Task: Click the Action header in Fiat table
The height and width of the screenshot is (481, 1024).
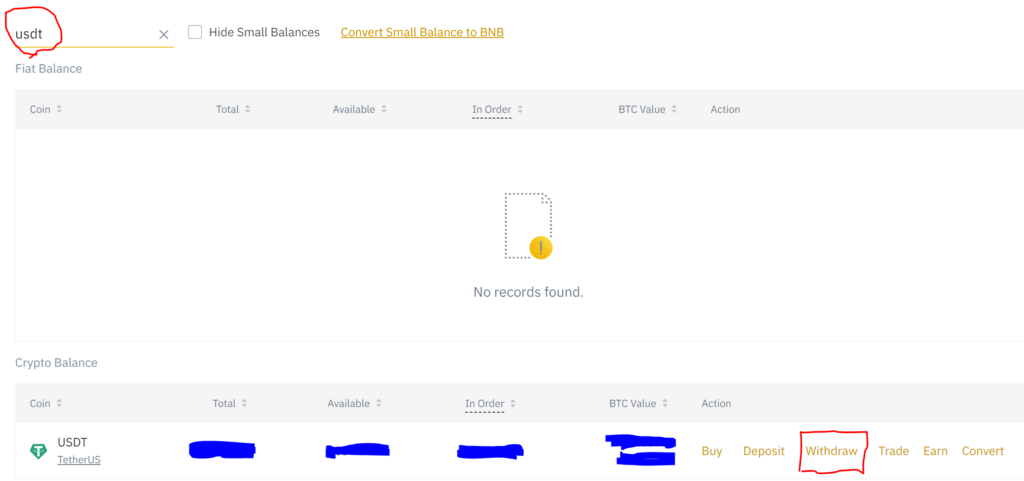Action: click(725, 110)
